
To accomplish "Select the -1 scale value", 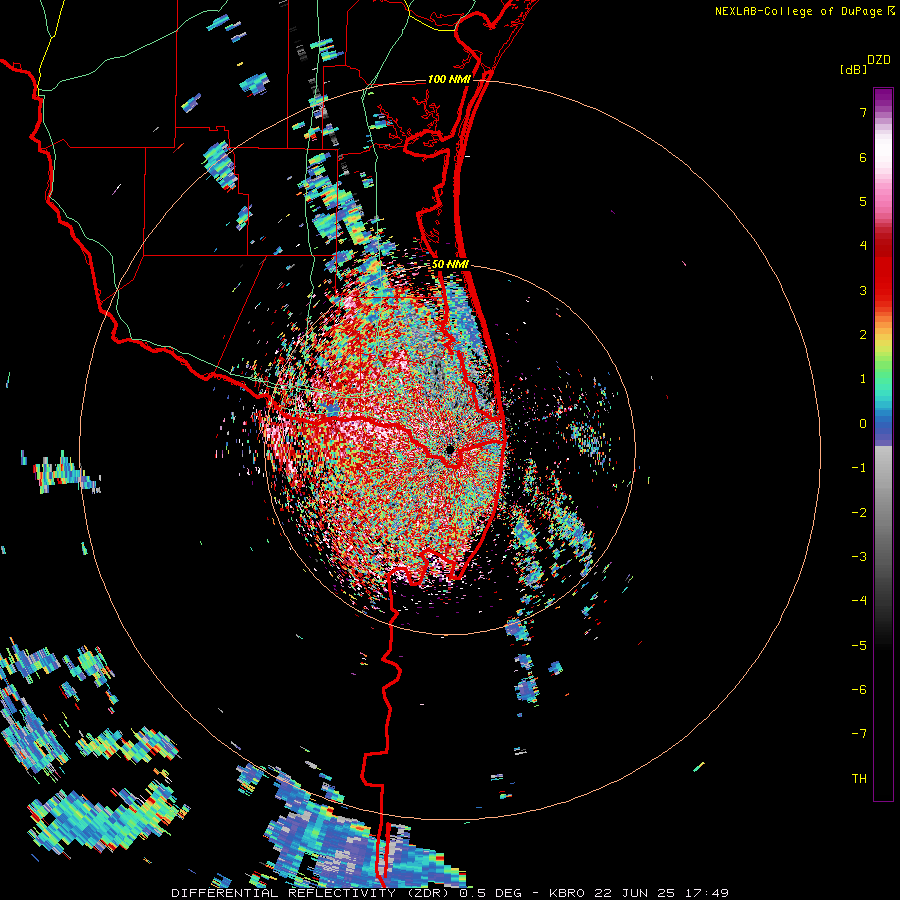I will 859,468.
